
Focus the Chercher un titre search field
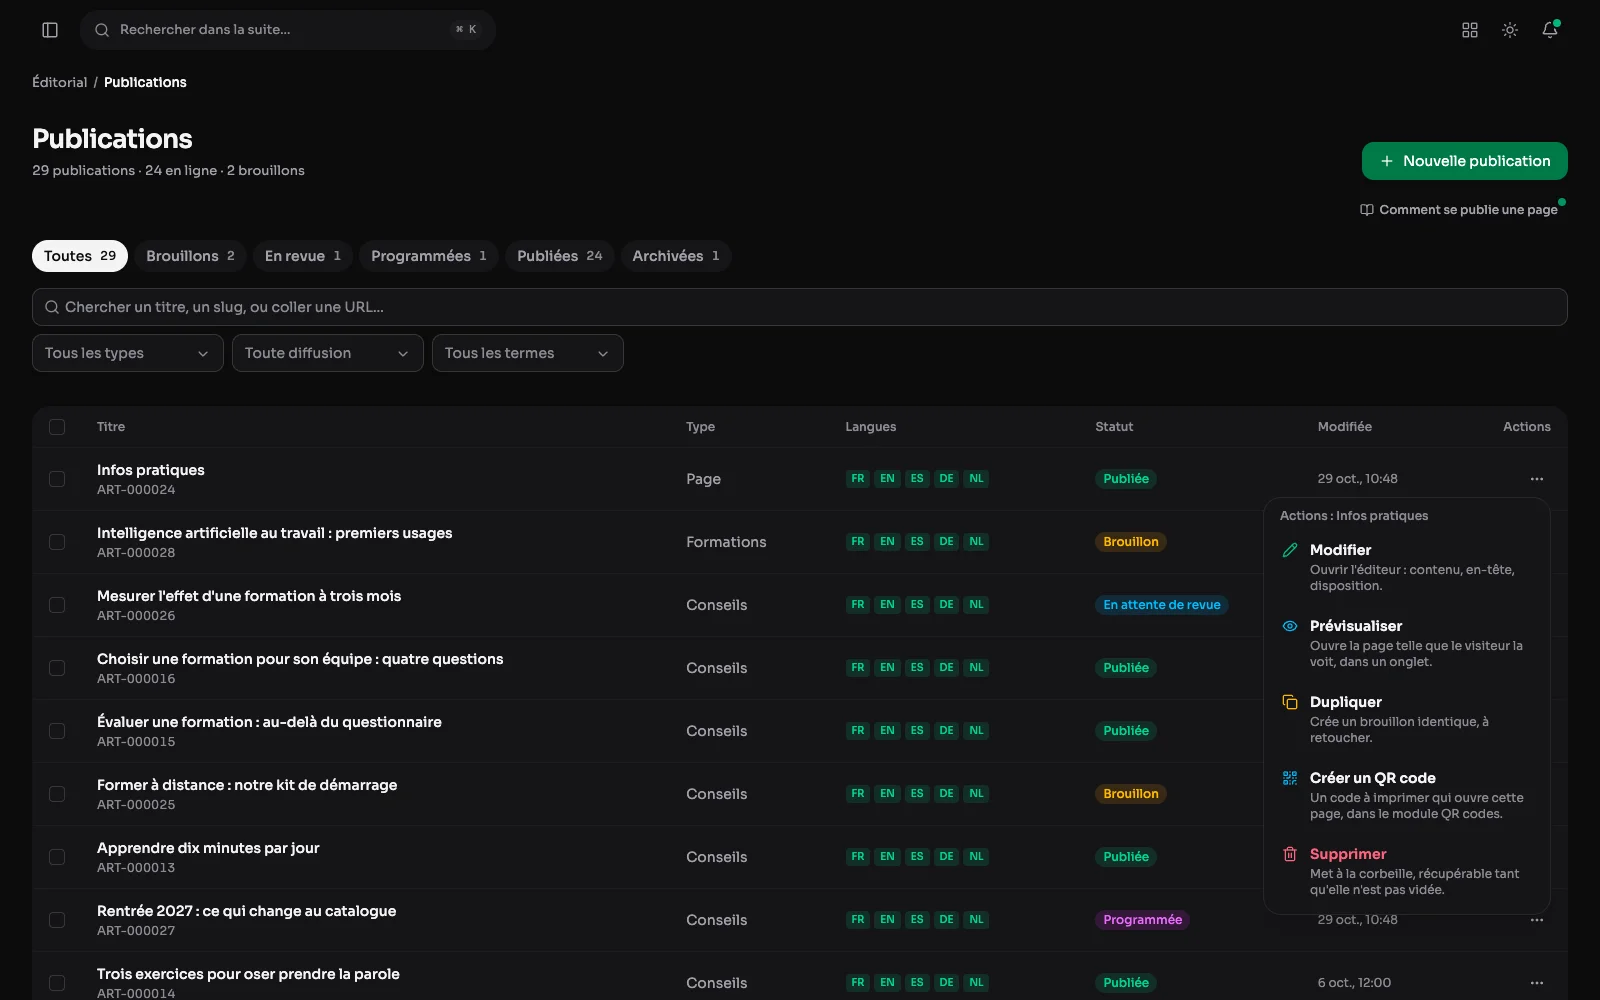pos(799,307)
